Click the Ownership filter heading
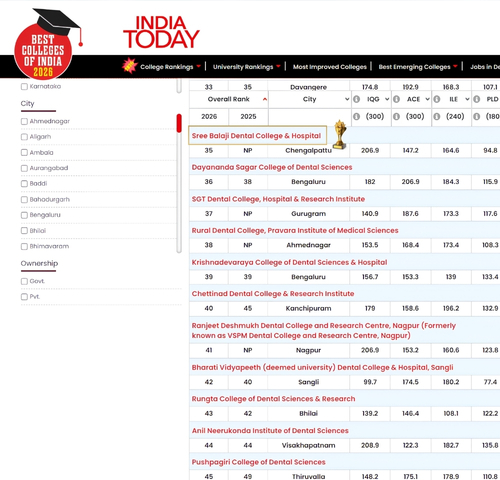Image resolution: width=500 pixels, height=480 pixels. 39,263
